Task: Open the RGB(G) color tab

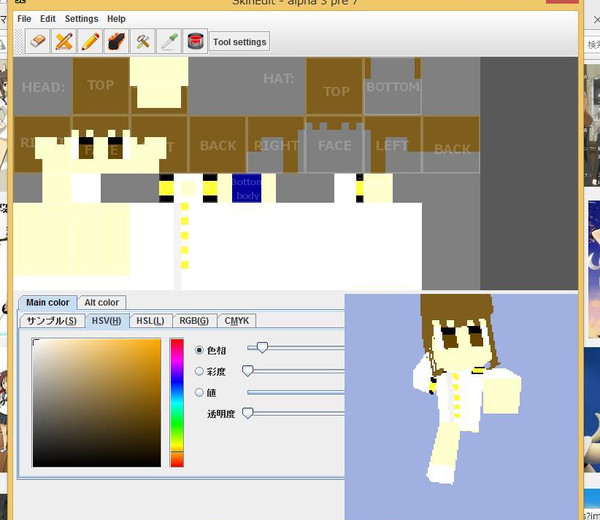Action: pyautogui.click(x=194, y=321)
